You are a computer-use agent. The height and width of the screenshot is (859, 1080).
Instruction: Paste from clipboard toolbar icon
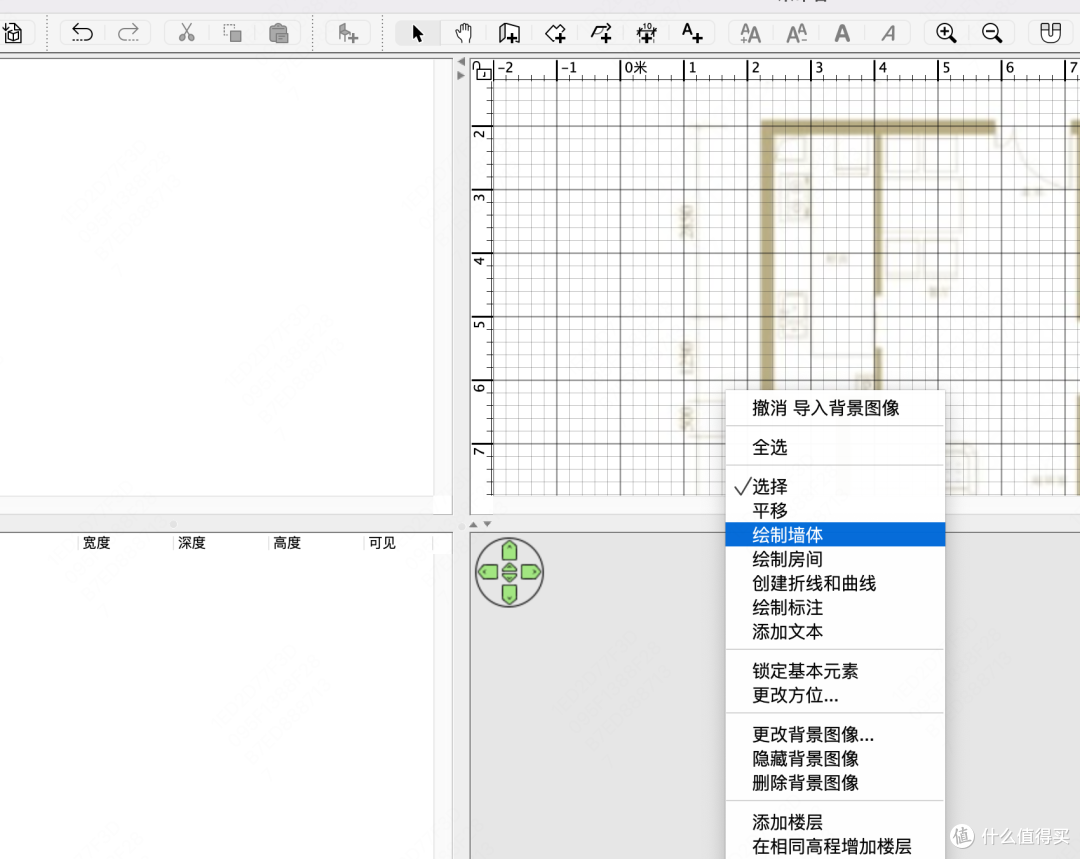[x=278, y=32]
